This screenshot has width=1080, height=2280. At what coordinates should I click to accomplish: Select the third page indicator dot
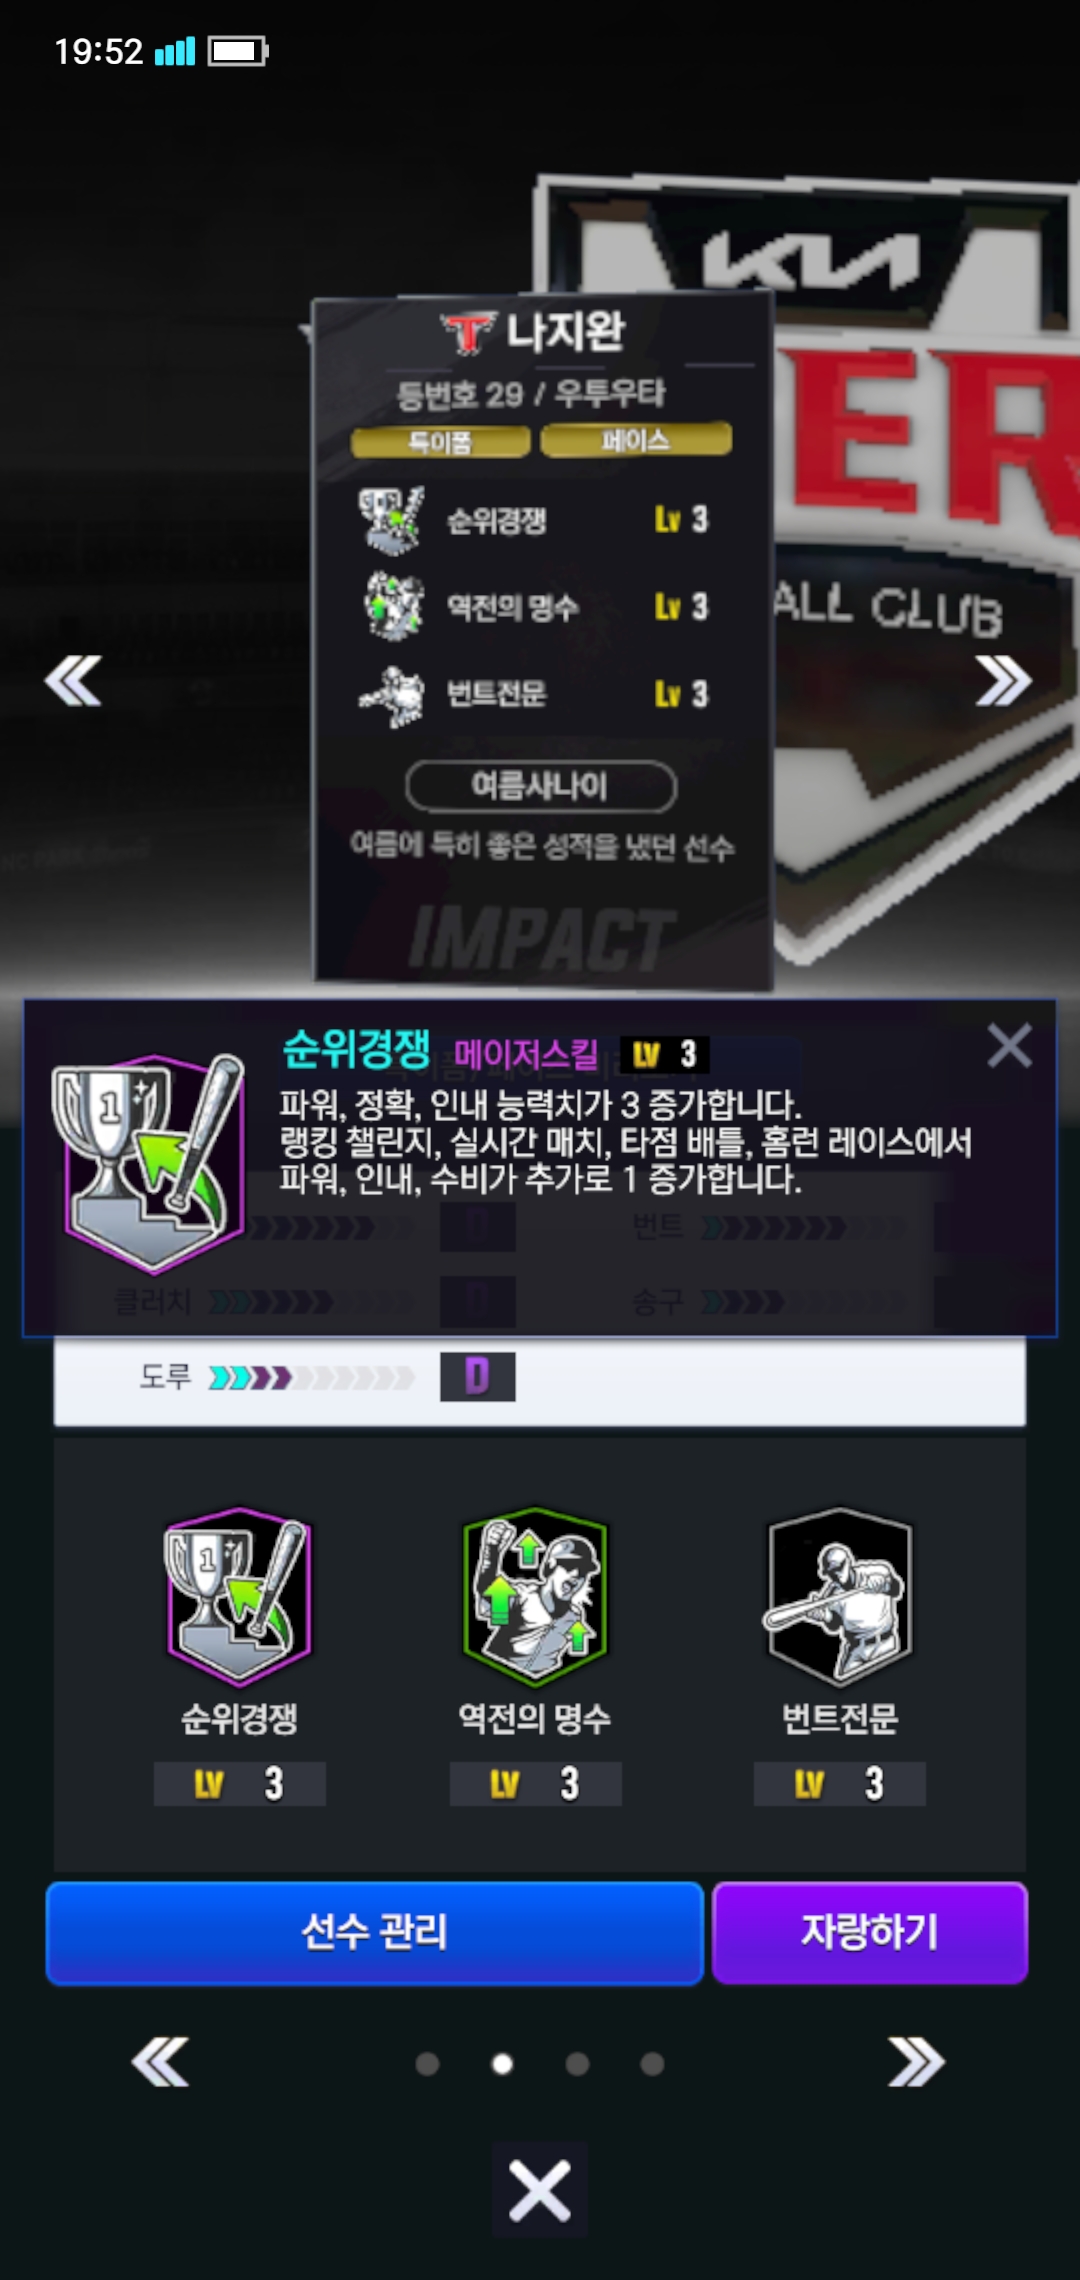tap(577, 2064)
